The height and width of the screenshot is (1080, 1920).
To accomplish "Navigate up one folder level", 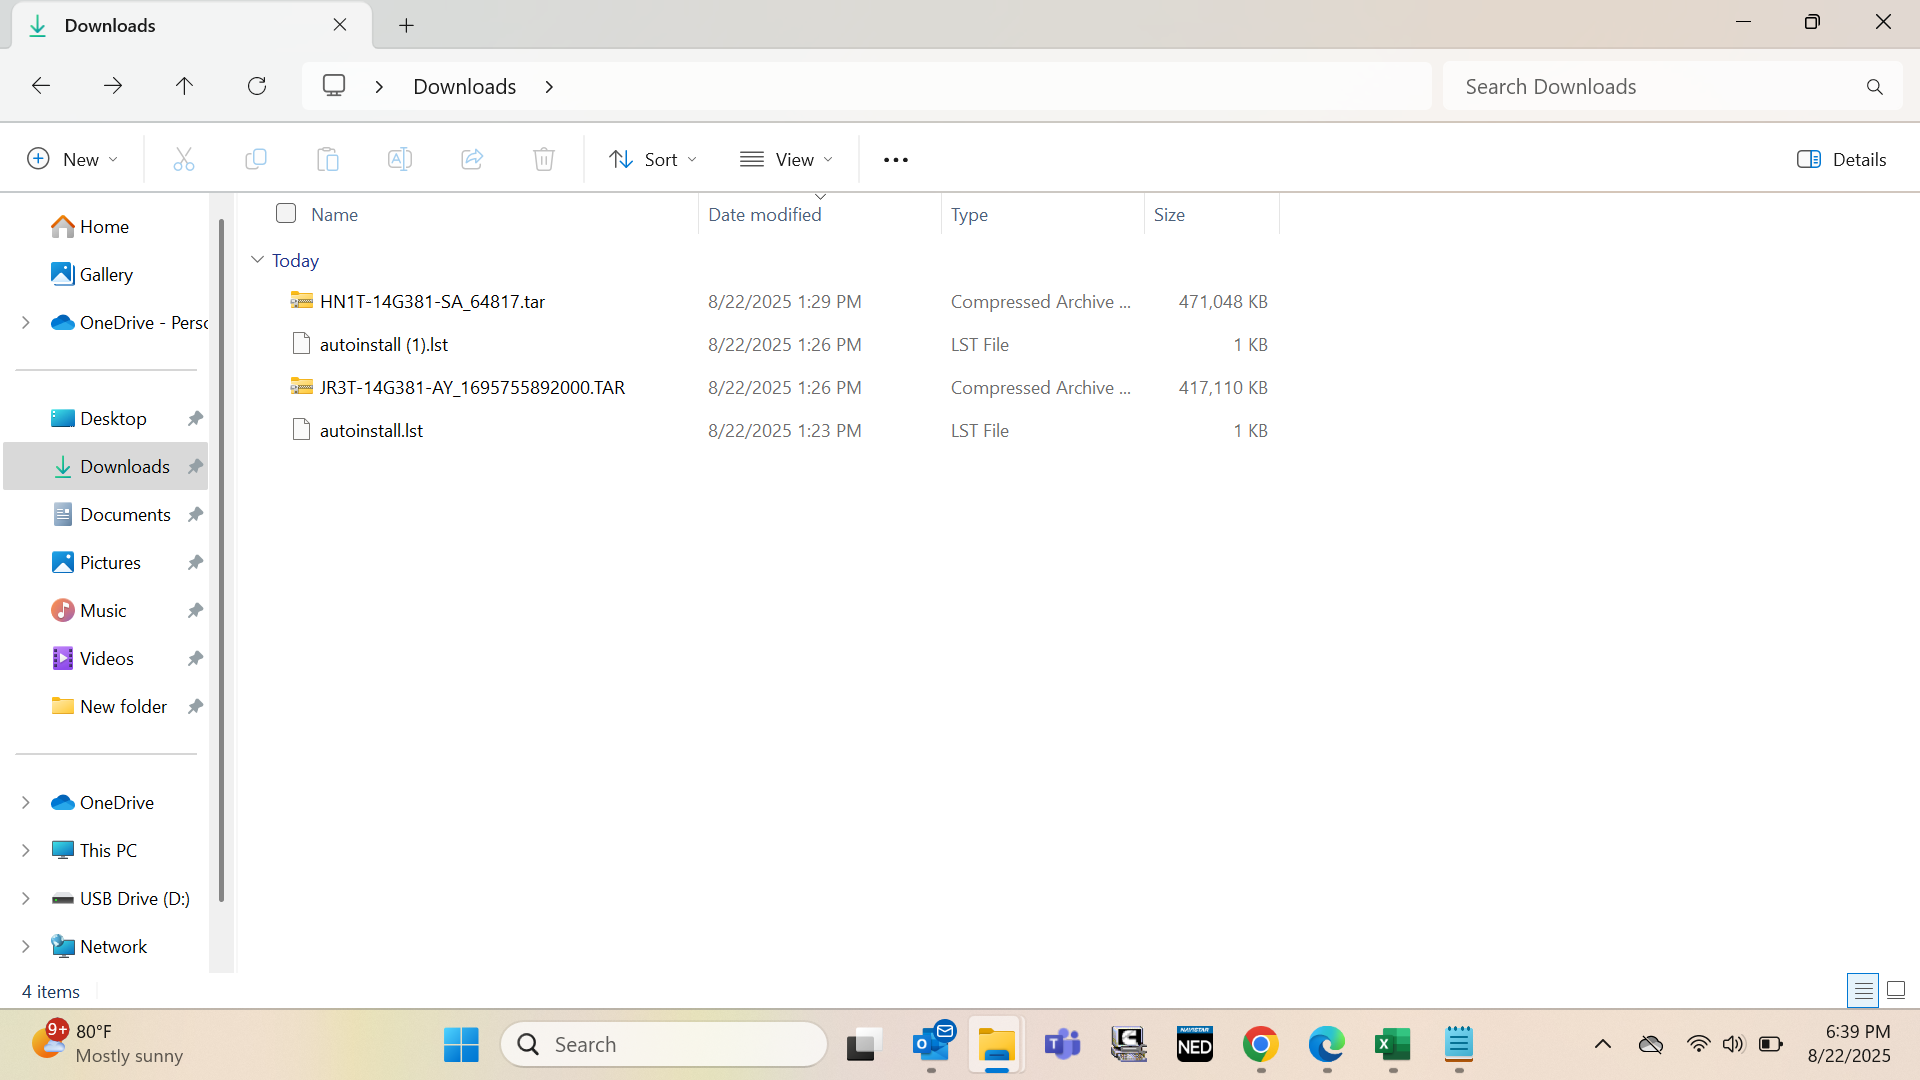I will [184, 86].
